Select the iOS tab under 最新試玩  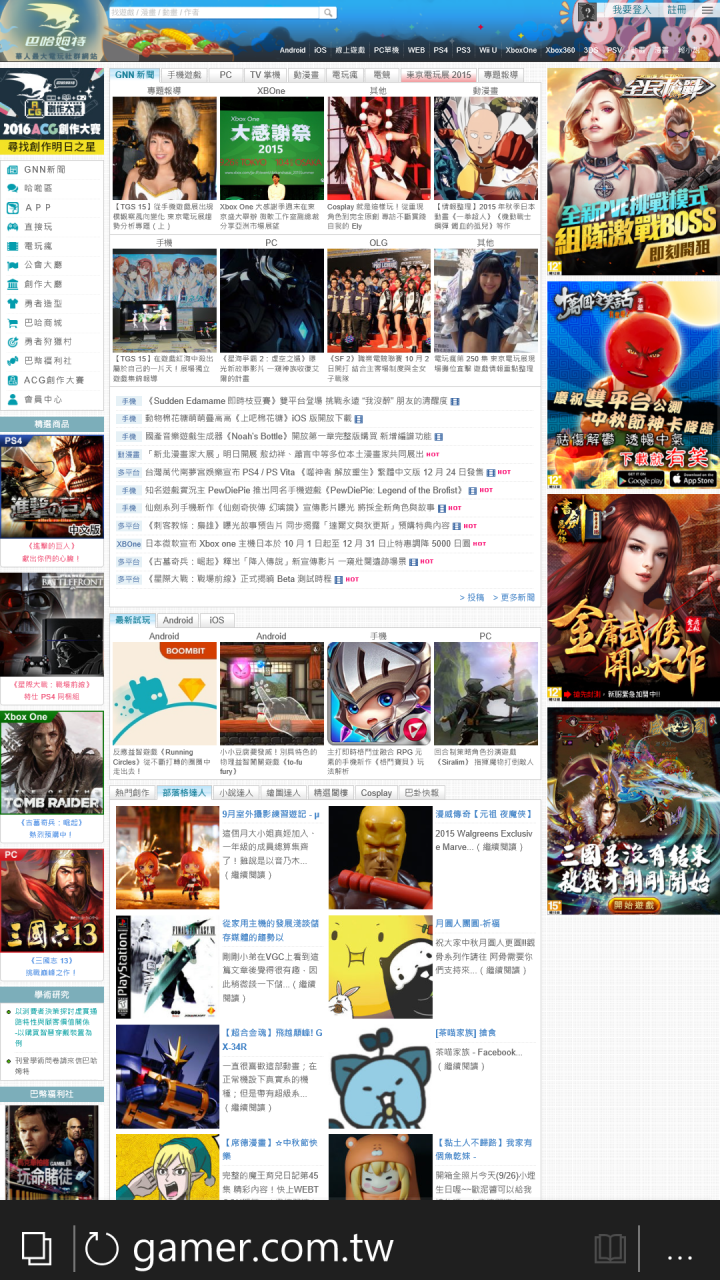(216, 620)
